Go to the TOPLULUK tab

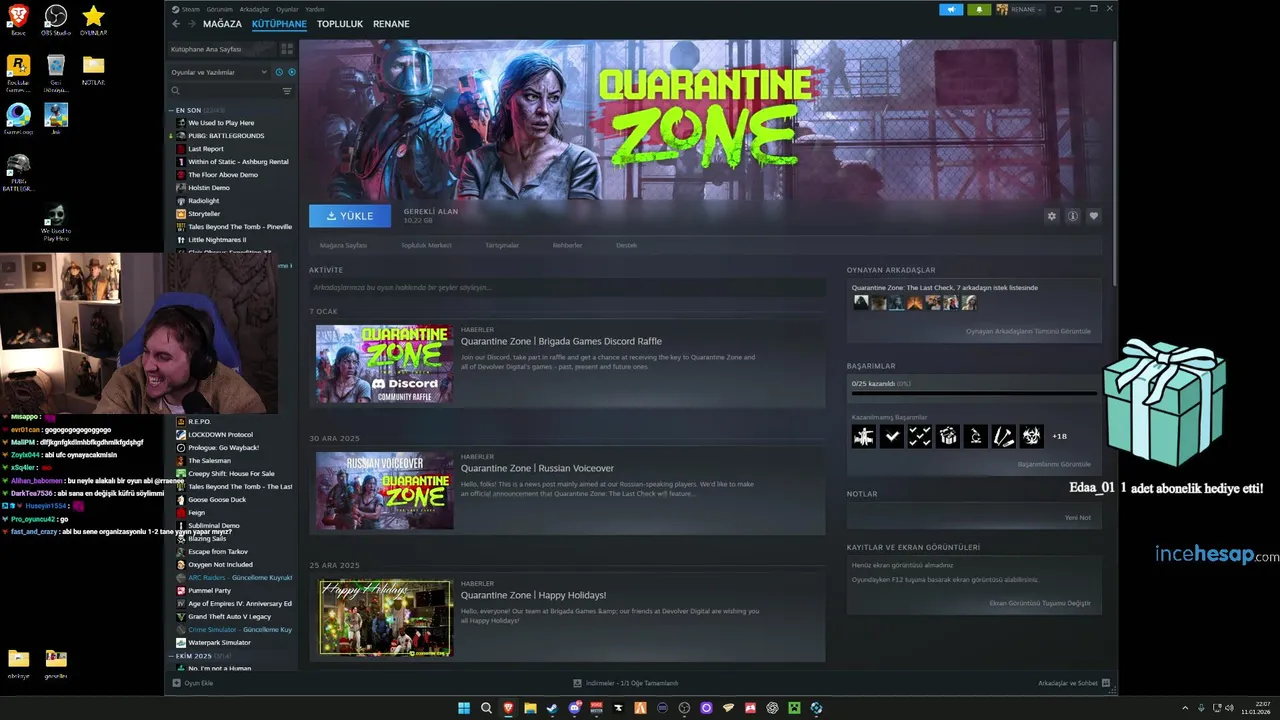340,24
